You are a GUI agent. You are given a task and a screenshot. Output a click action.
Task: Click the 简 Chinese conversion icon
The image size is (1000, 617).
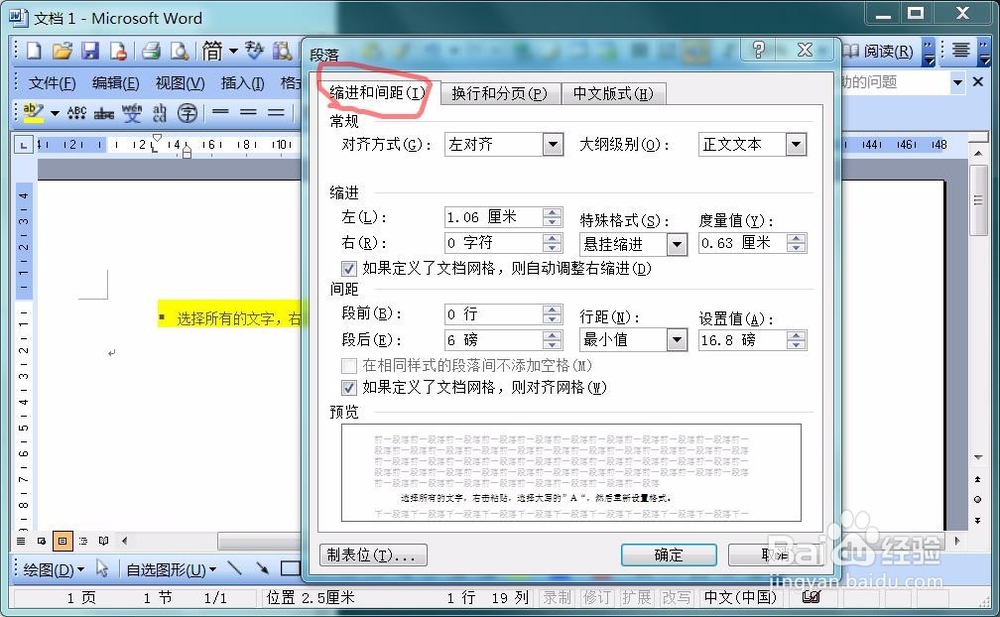pos(212,50)
